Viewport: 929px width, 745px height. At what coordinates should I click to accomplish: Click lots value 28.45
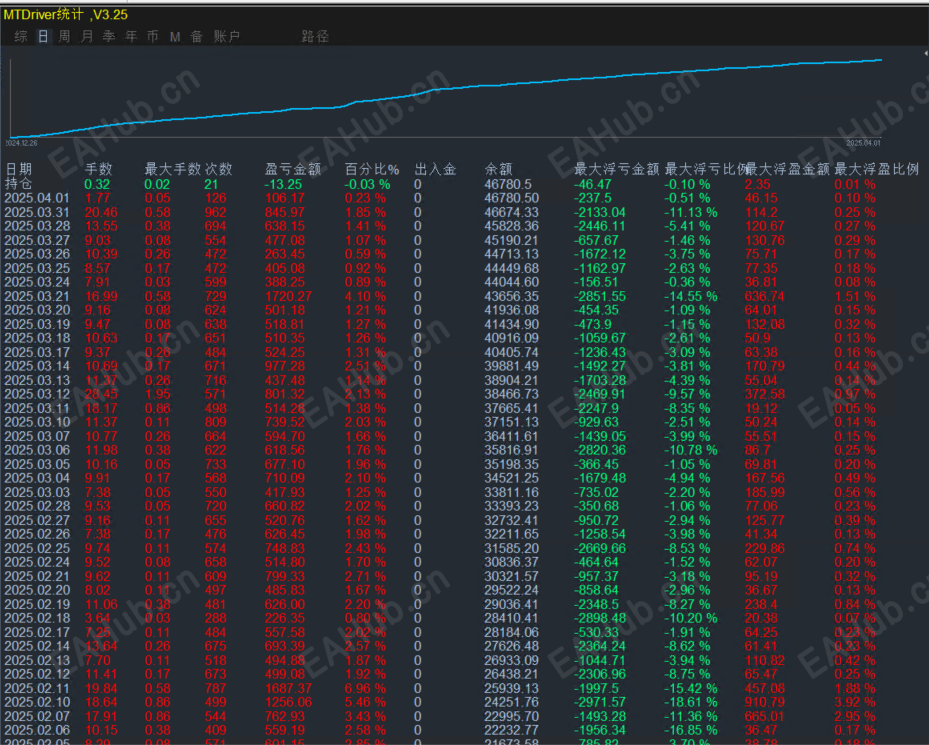[101, 394]
